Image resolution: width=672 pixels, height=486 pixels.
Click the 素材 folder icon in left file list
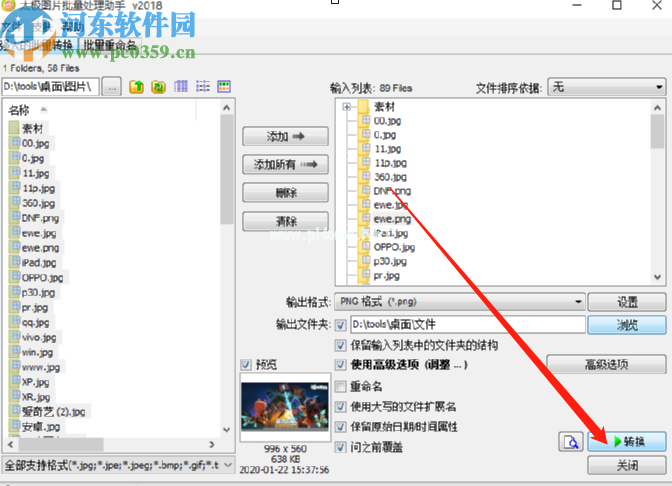tap(14, 128)
